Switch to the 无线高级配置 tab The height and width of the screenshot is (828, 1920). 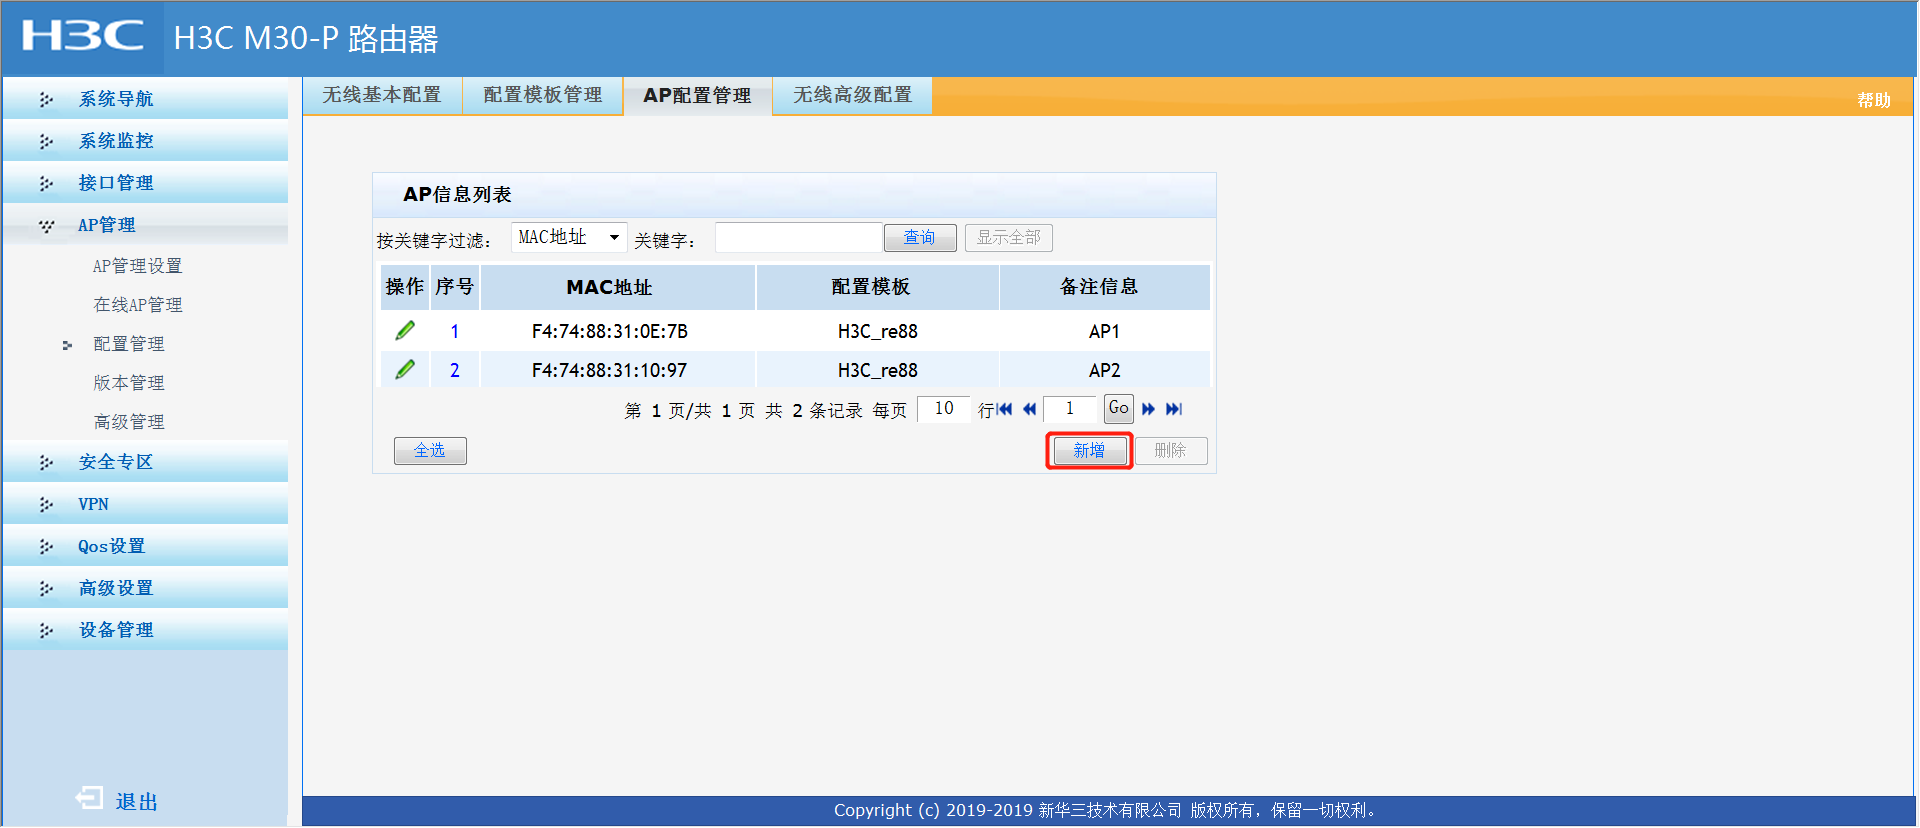853,95
